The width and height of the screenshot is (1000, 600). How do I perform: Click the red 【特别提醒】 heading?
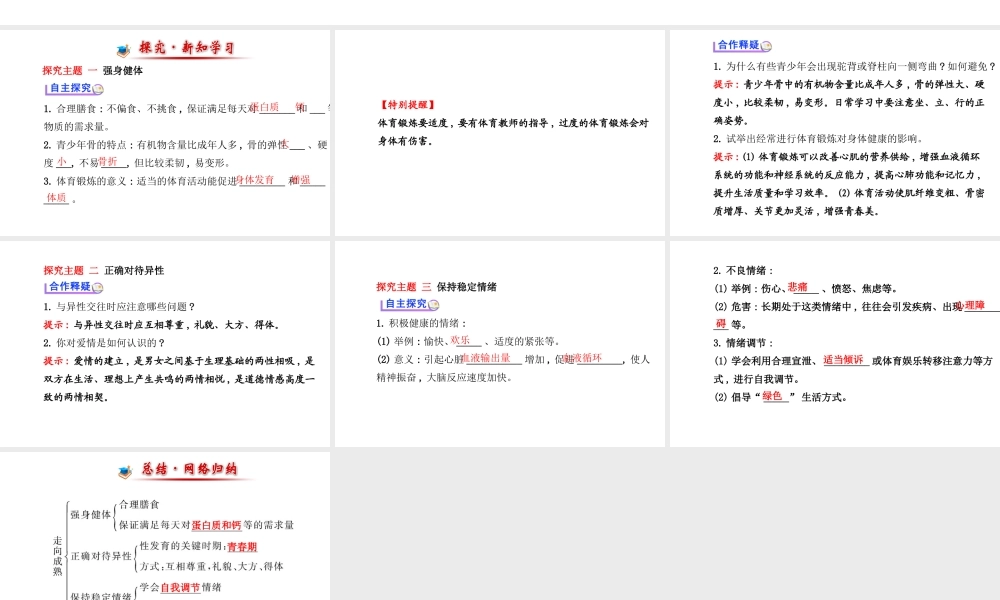click(408, 105)
